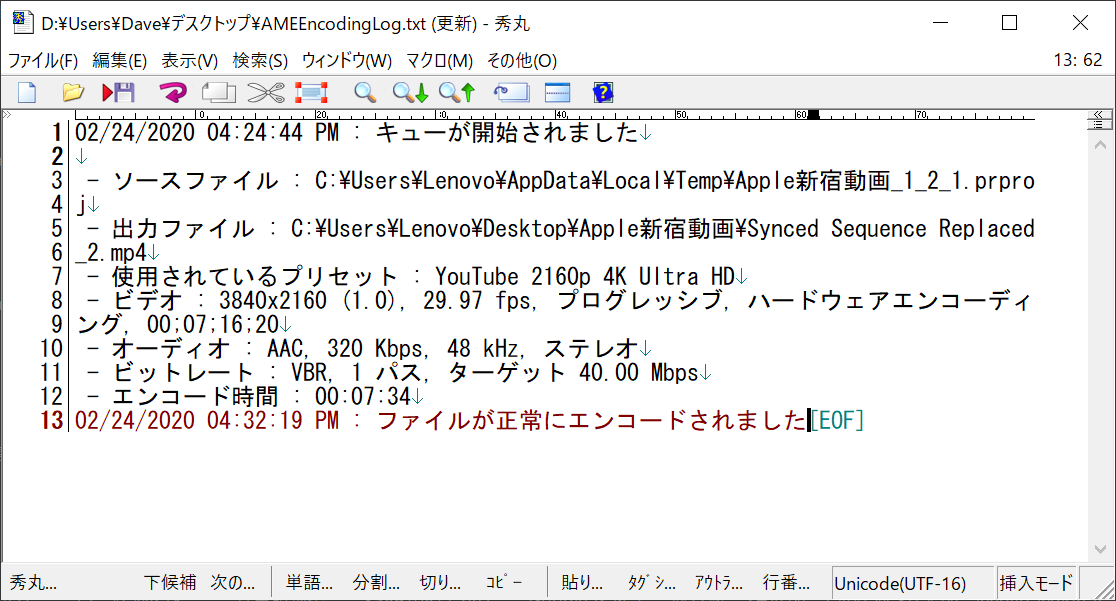Image resolution: width=1116 pixels, height=601 pixels.
Task: Open the ファイル(F) menu
Action: [x=43, y=61]
